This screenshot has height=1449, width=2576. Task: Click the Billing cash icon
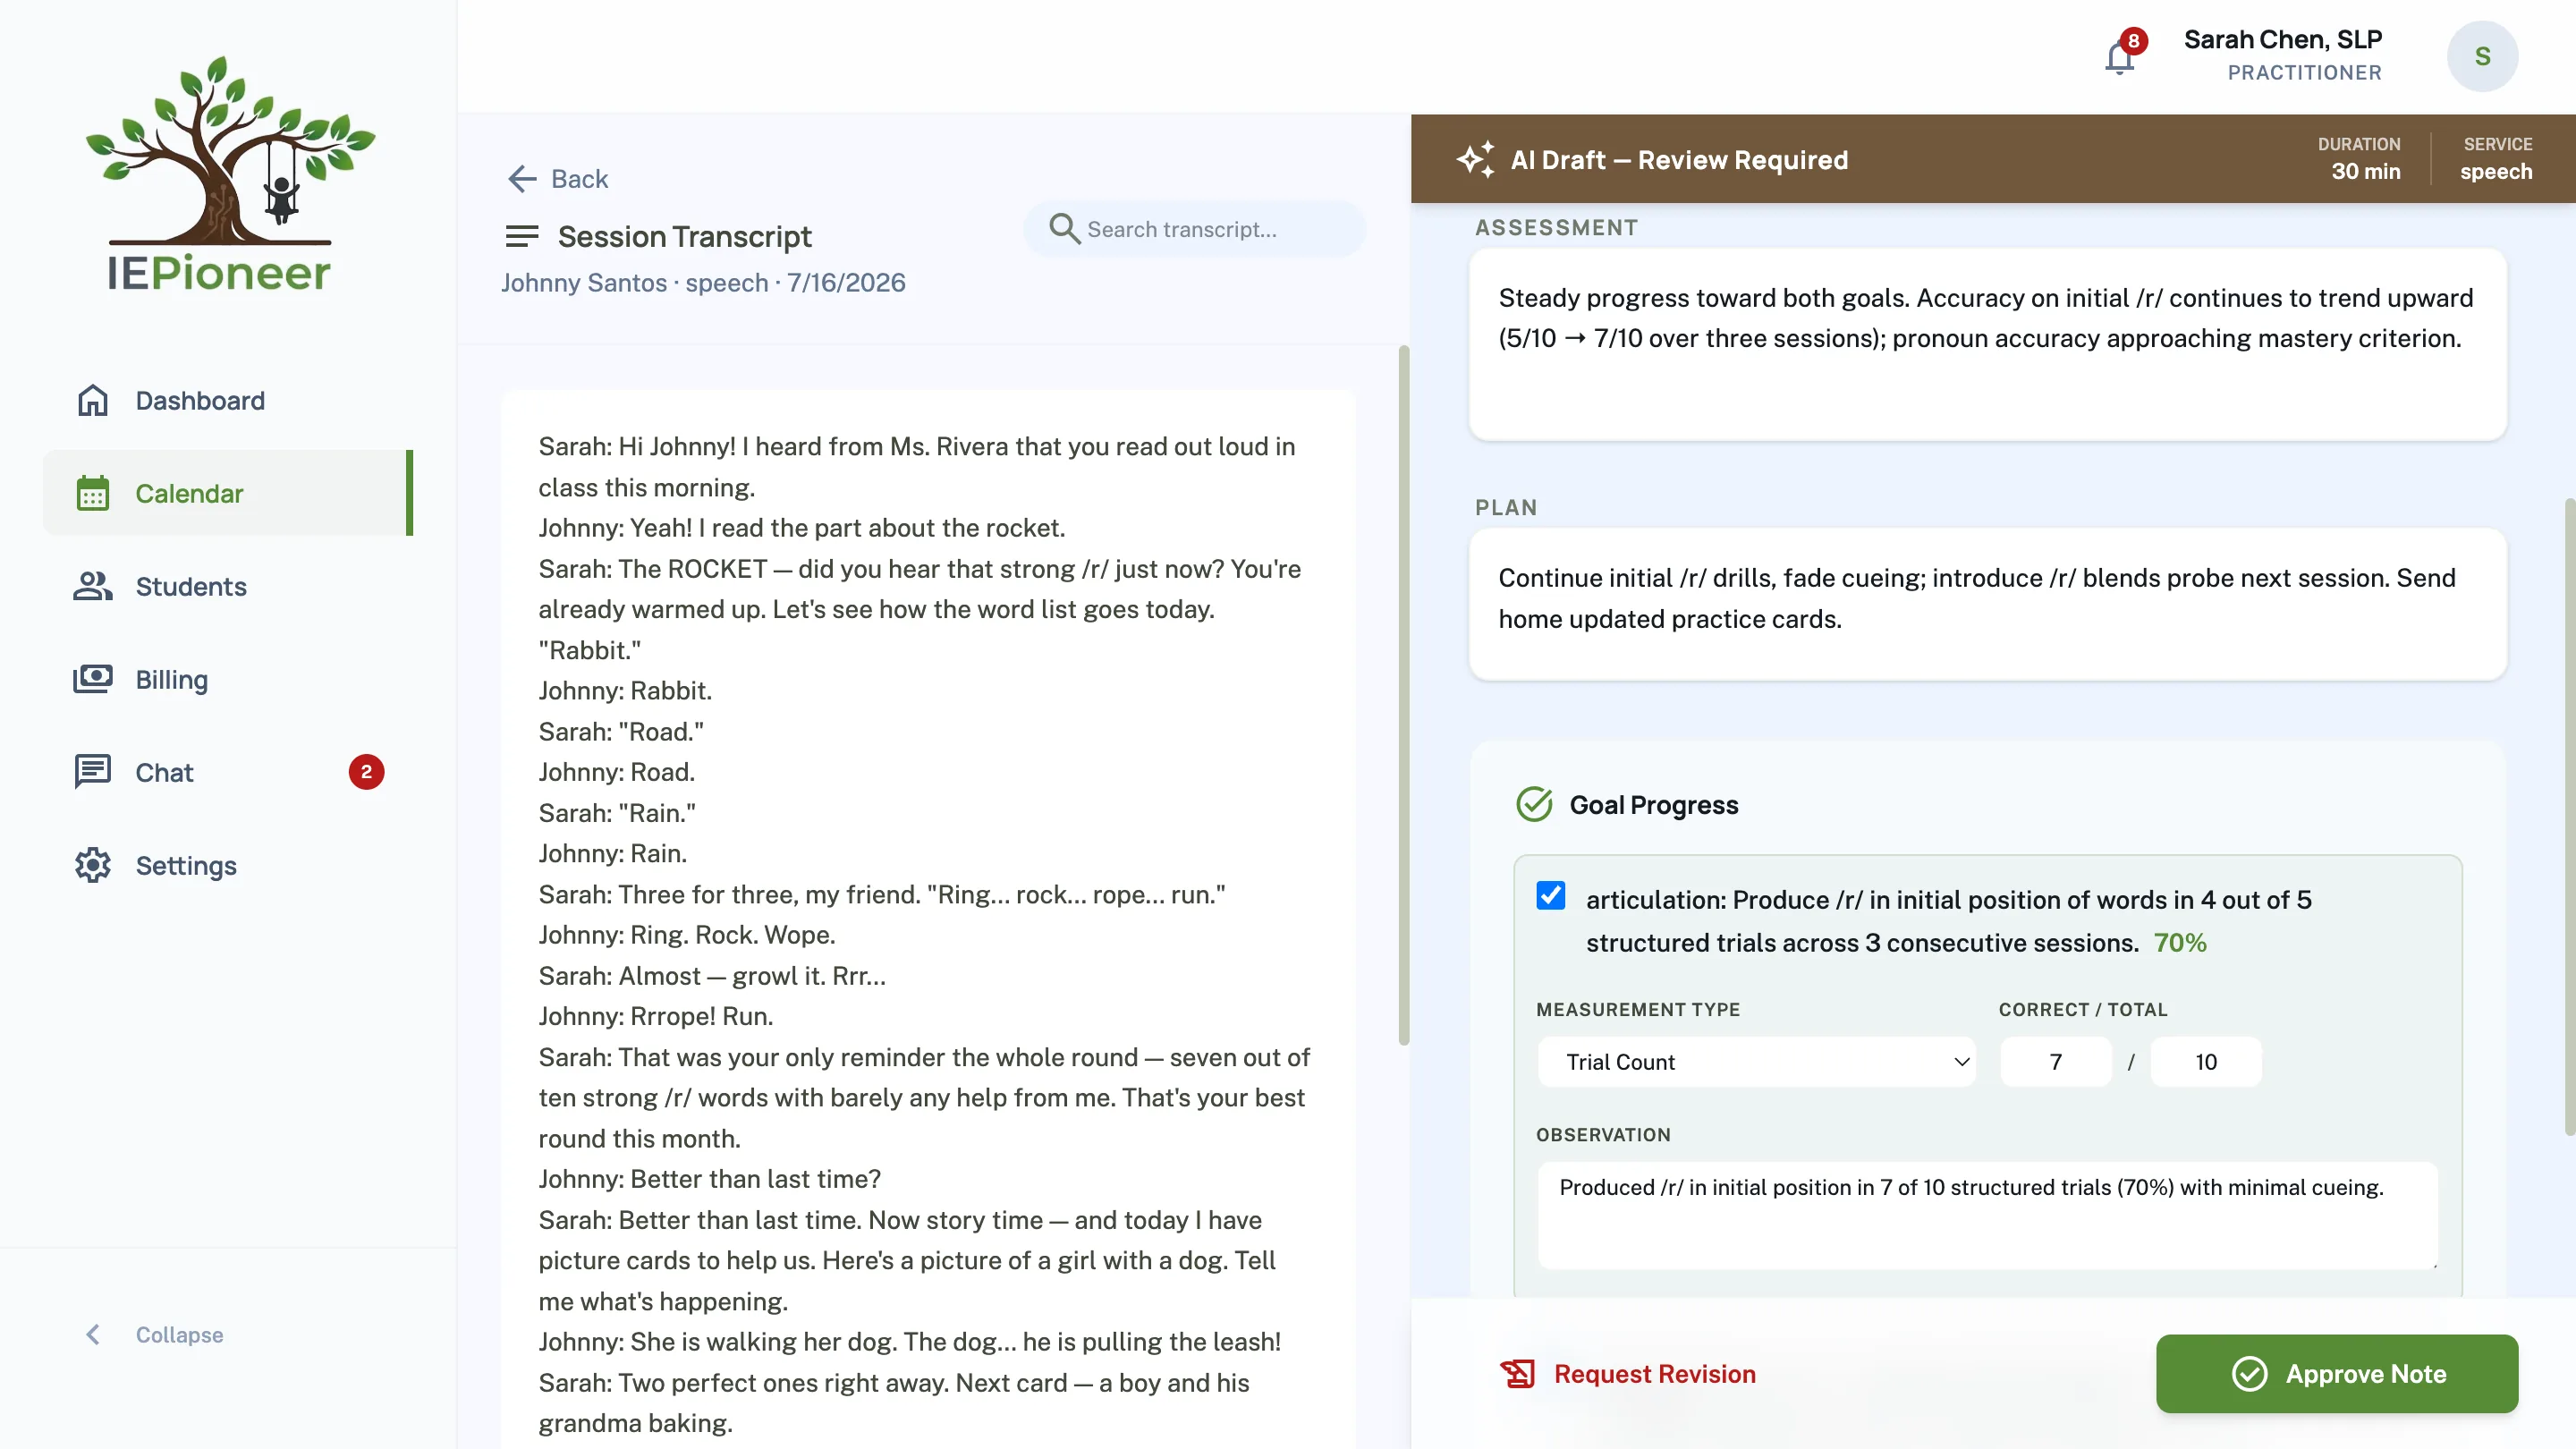click(93, 679)
